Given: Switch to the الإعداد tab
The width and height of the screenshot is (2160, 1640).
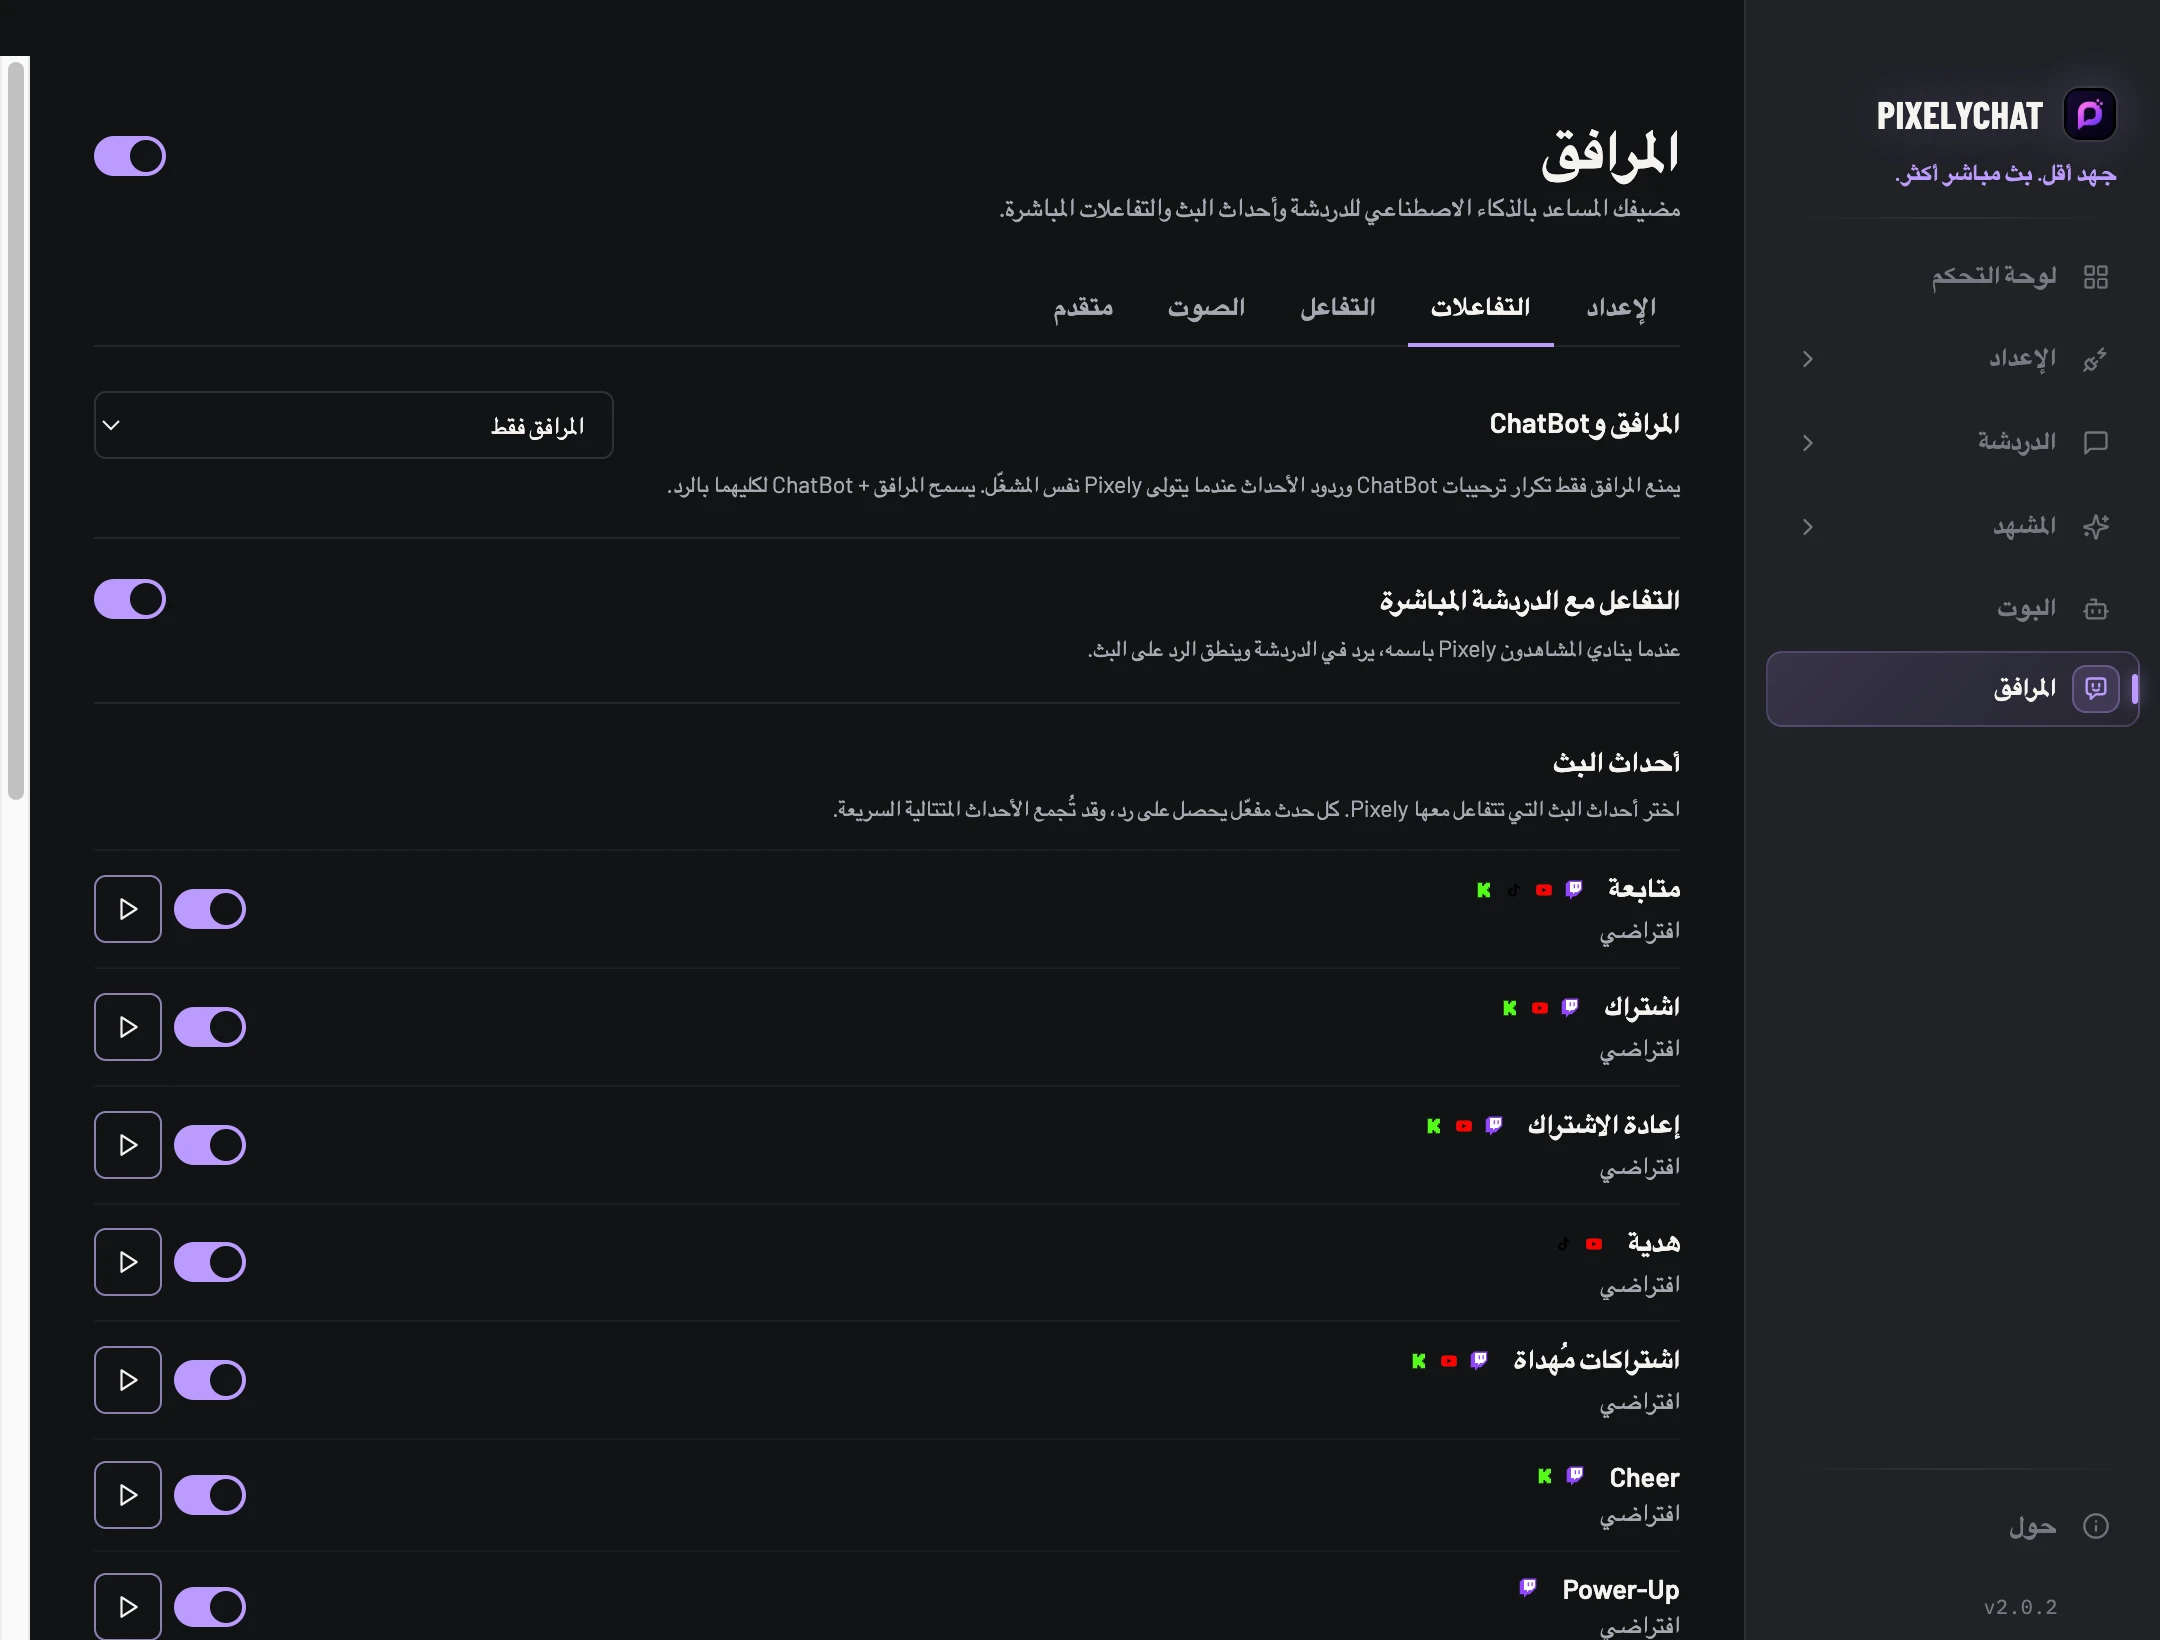Looking at the screenshot, I should (1621, 308).
